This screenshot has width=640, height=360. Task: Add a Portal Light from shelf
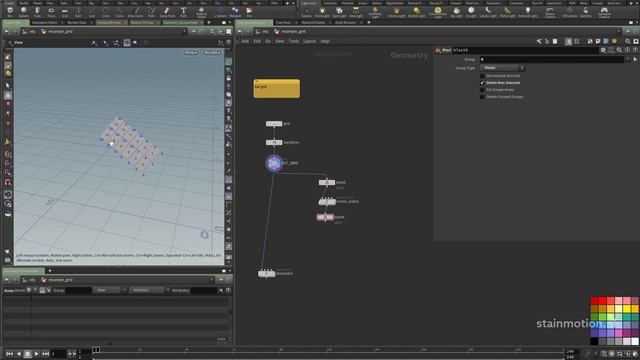(x=507, y=11)
